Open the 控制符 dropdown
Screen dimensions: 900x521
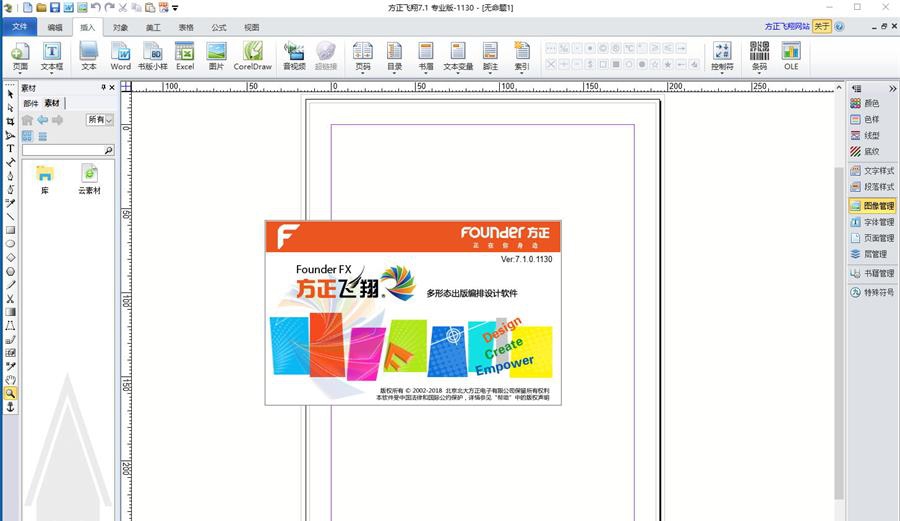point(722,73)
